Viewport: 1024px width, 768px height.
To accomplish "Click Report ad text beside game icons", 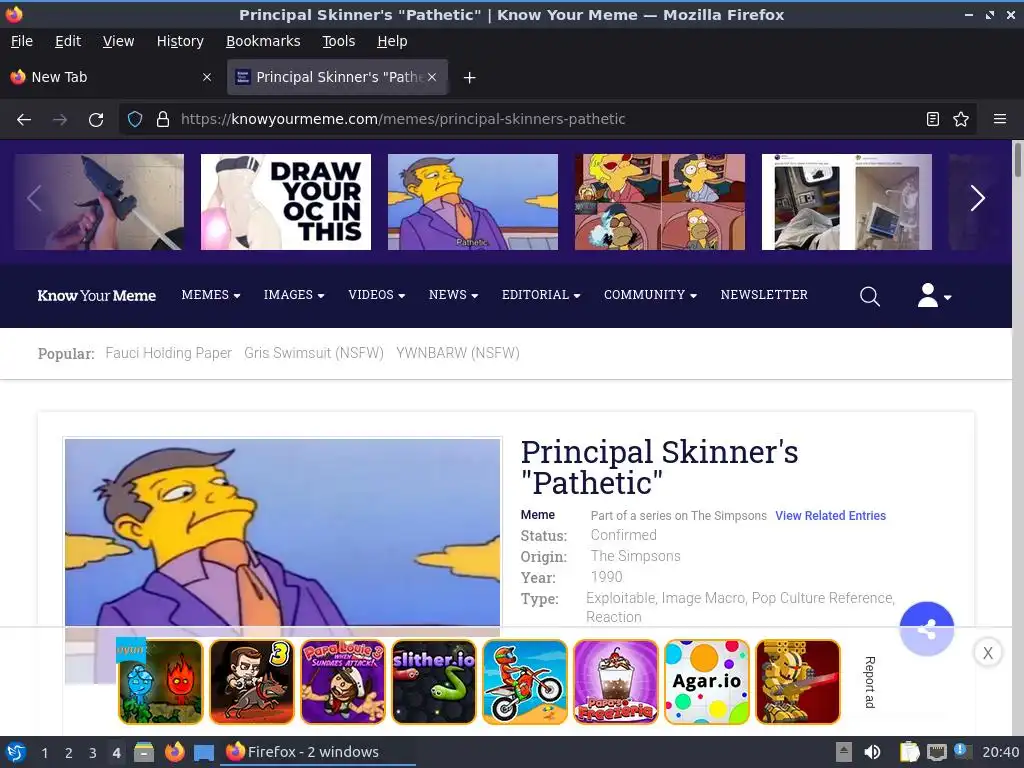I will click(870, 682).
